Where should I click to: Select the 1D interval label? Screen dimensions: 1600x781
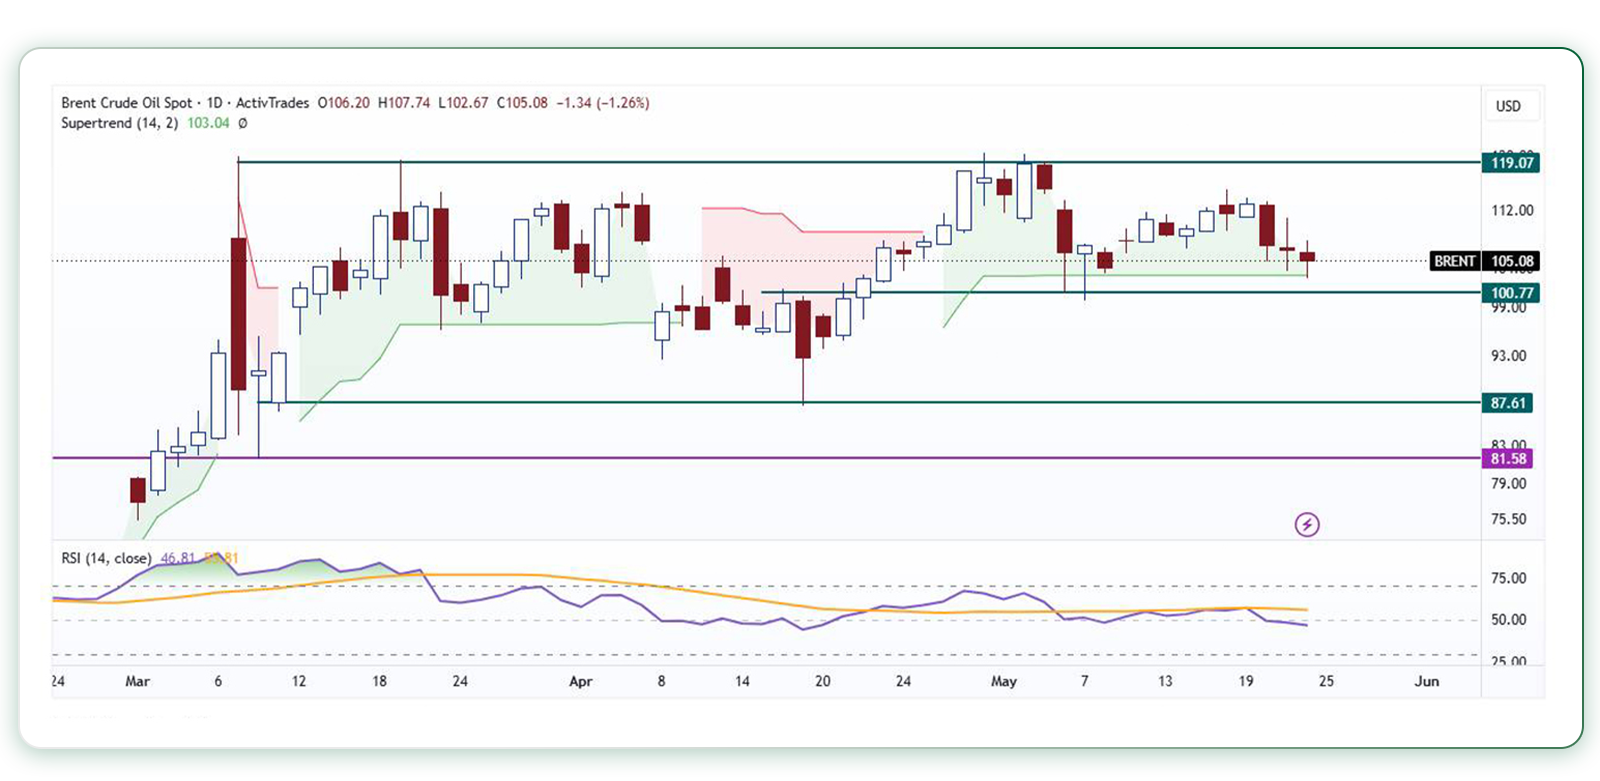click(x=215, y=103)
